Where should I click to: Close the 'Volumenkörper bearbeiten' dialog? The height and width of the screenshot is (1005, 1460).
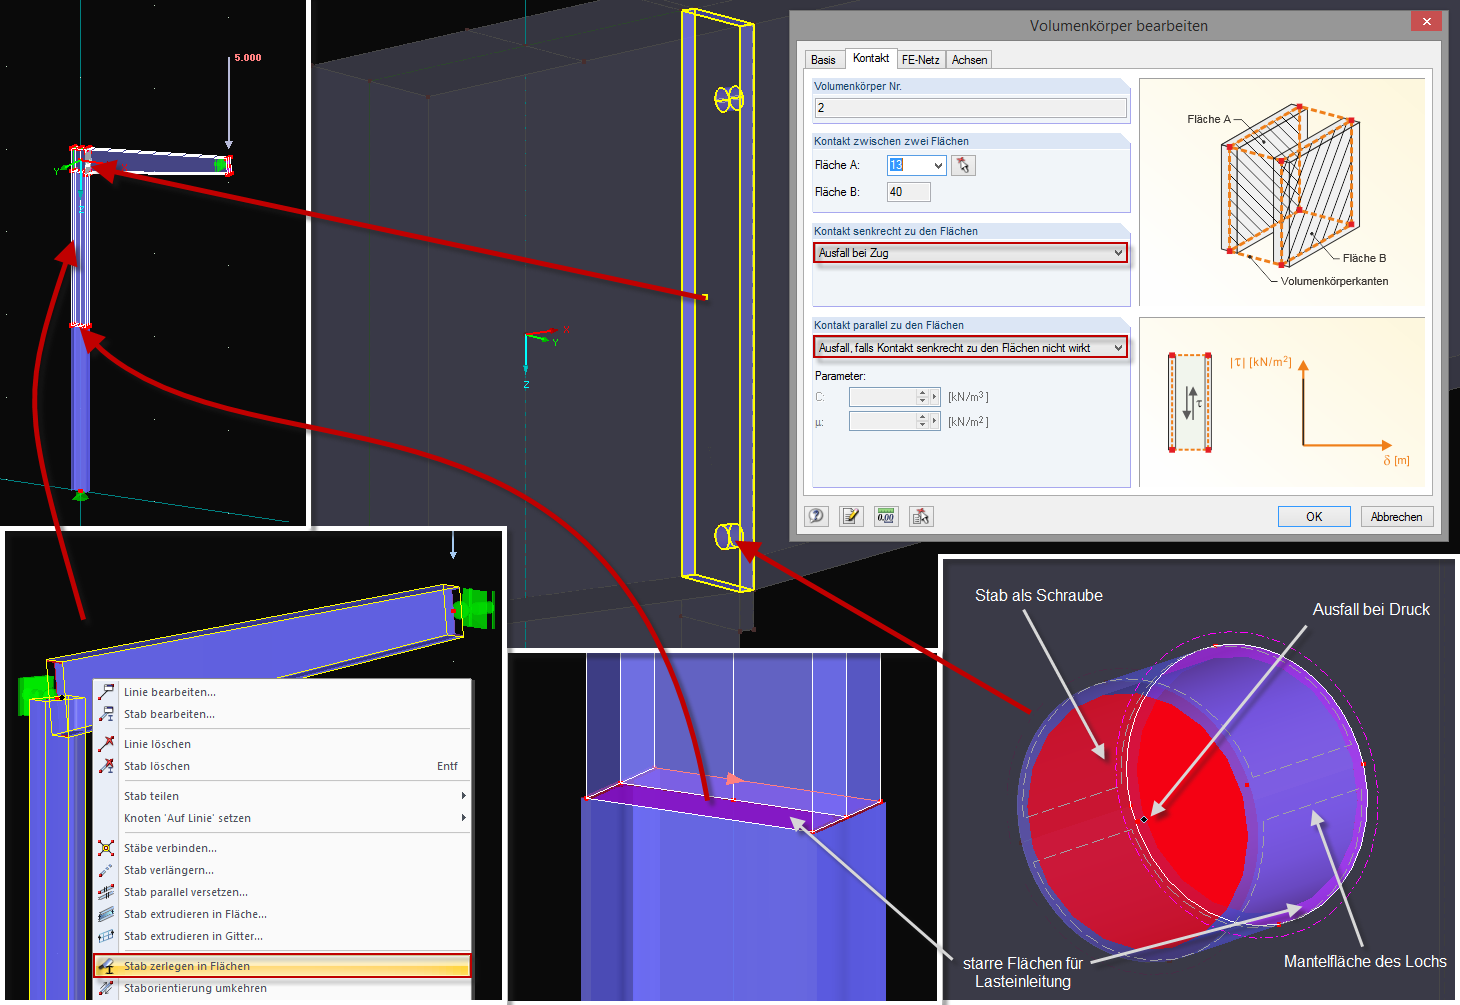pos(1427,21)
